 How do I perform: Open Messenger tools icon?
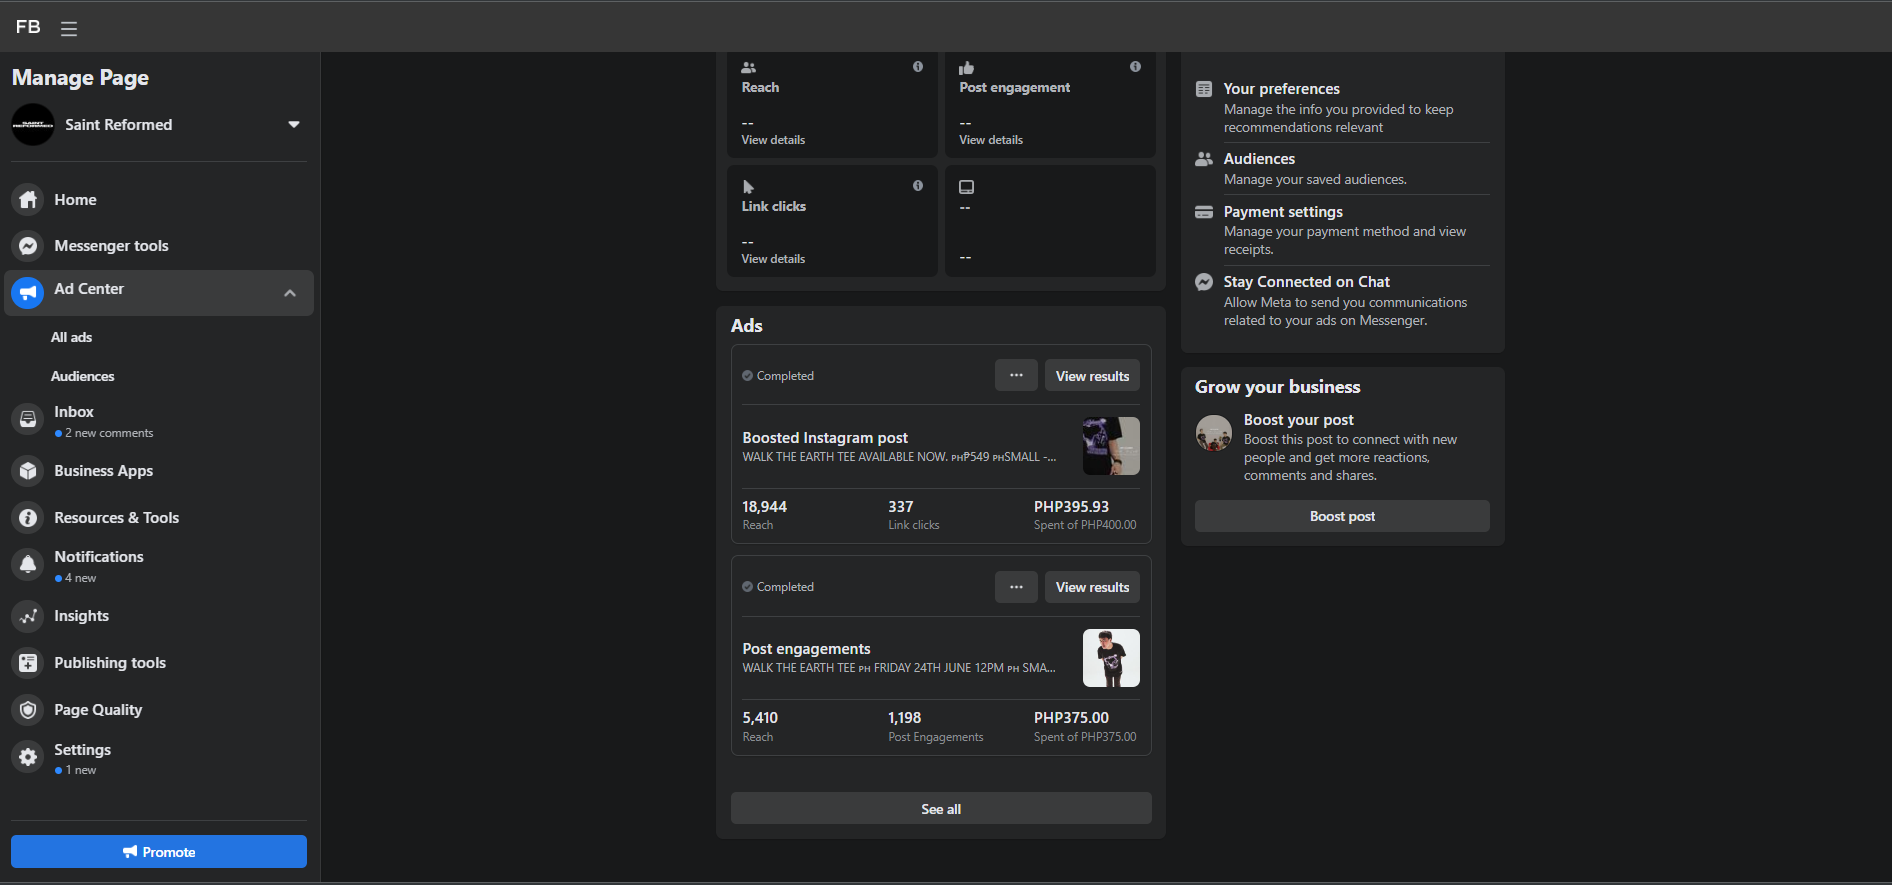[28, 246]
